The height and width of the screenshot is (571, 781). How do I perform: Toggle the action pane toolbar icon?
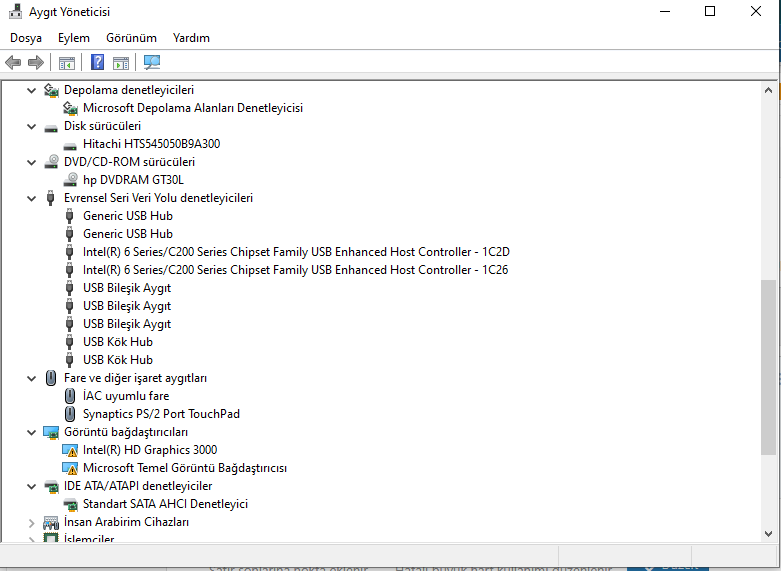point(121,63)
